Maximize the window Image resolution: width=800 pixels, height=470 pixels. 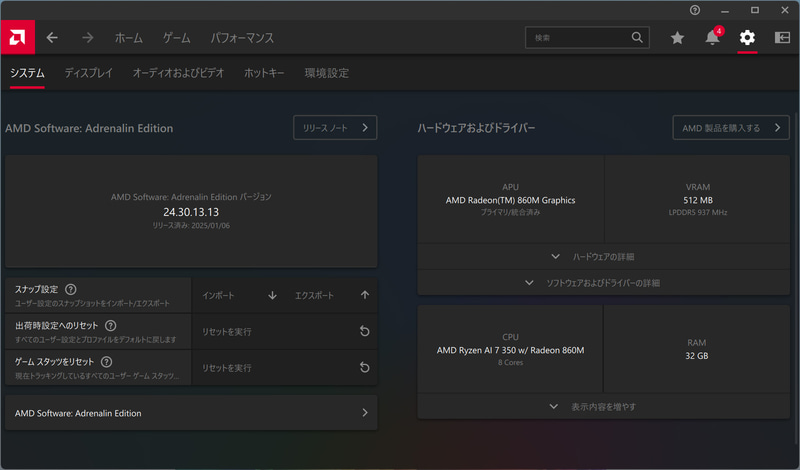coord(755,10)
